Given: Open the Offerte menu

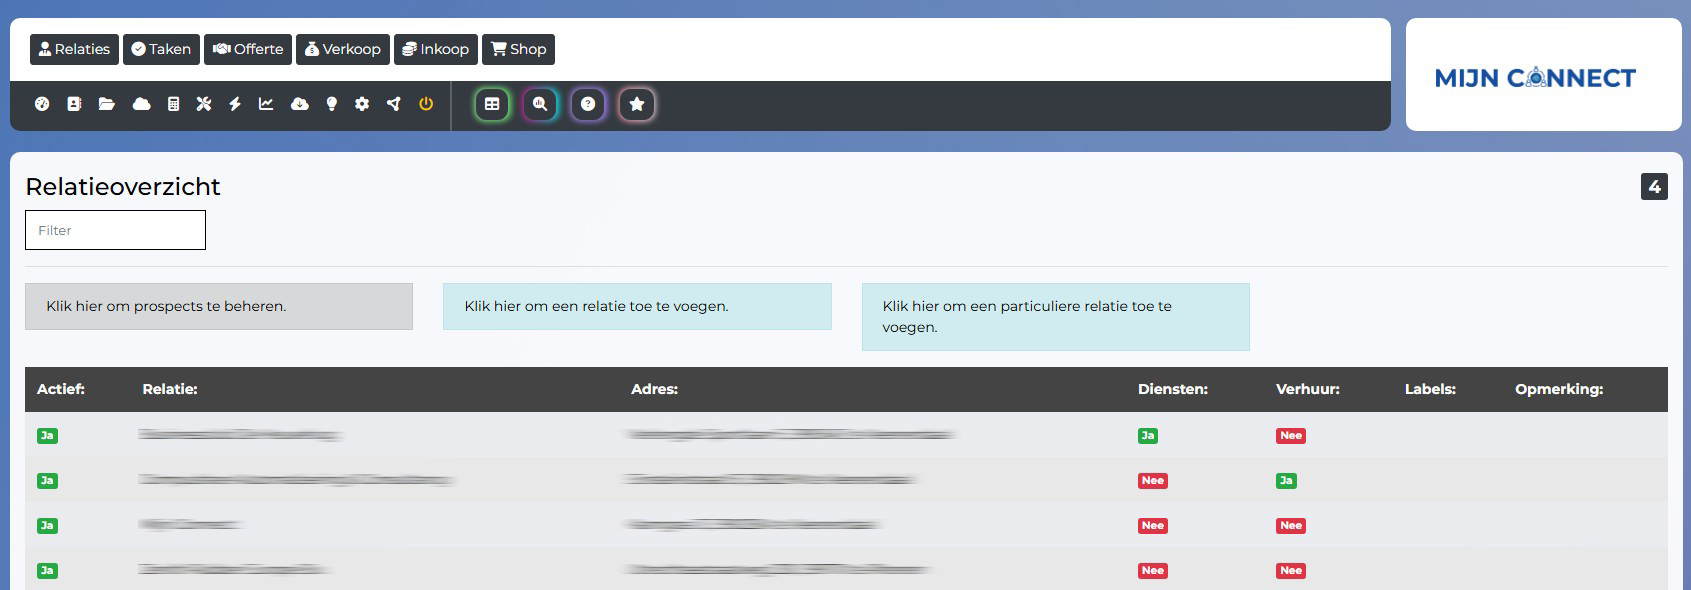Looking at the screenshot, I should coord(248,49).
